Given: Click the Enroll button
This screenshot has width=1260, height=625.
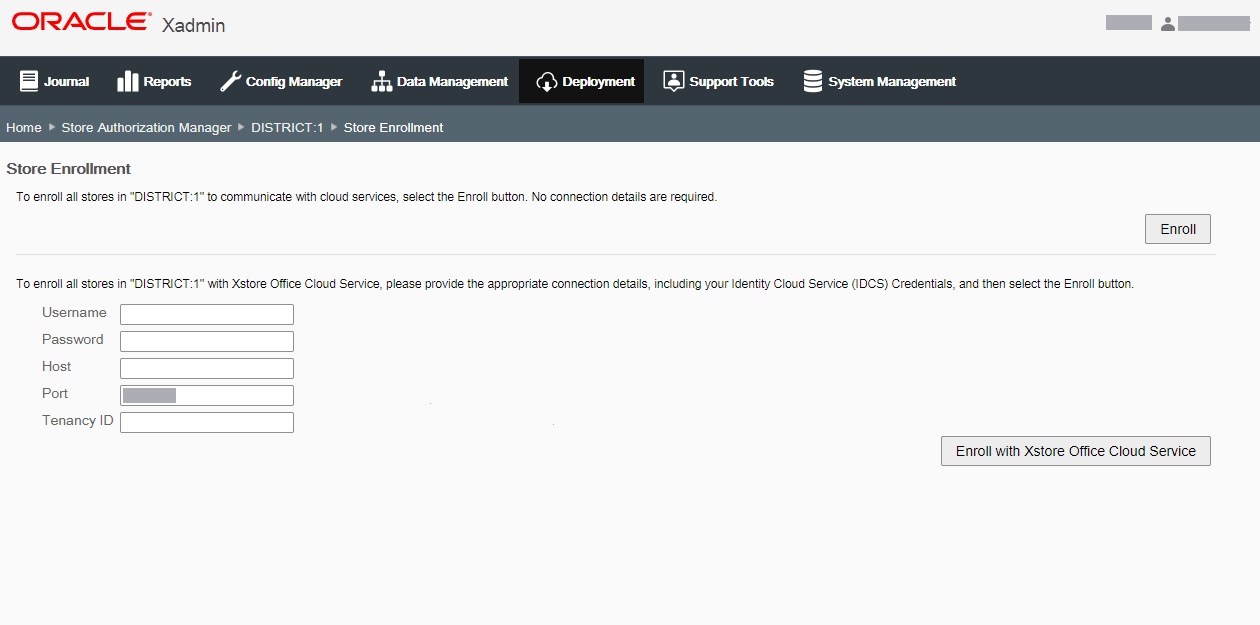Looking at the screenshot, I should pyautogui.click(x=1178, y=229).
